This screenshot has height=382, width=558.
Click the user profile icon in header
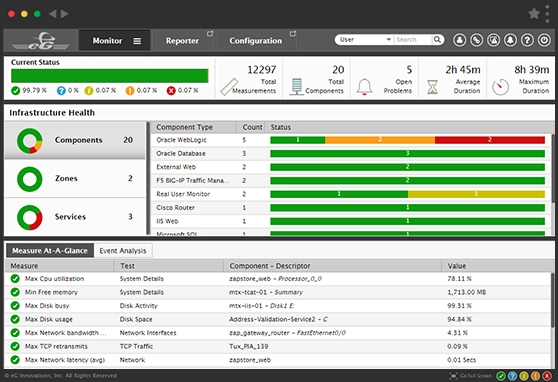pyautogui.click(x=459, y=40)
